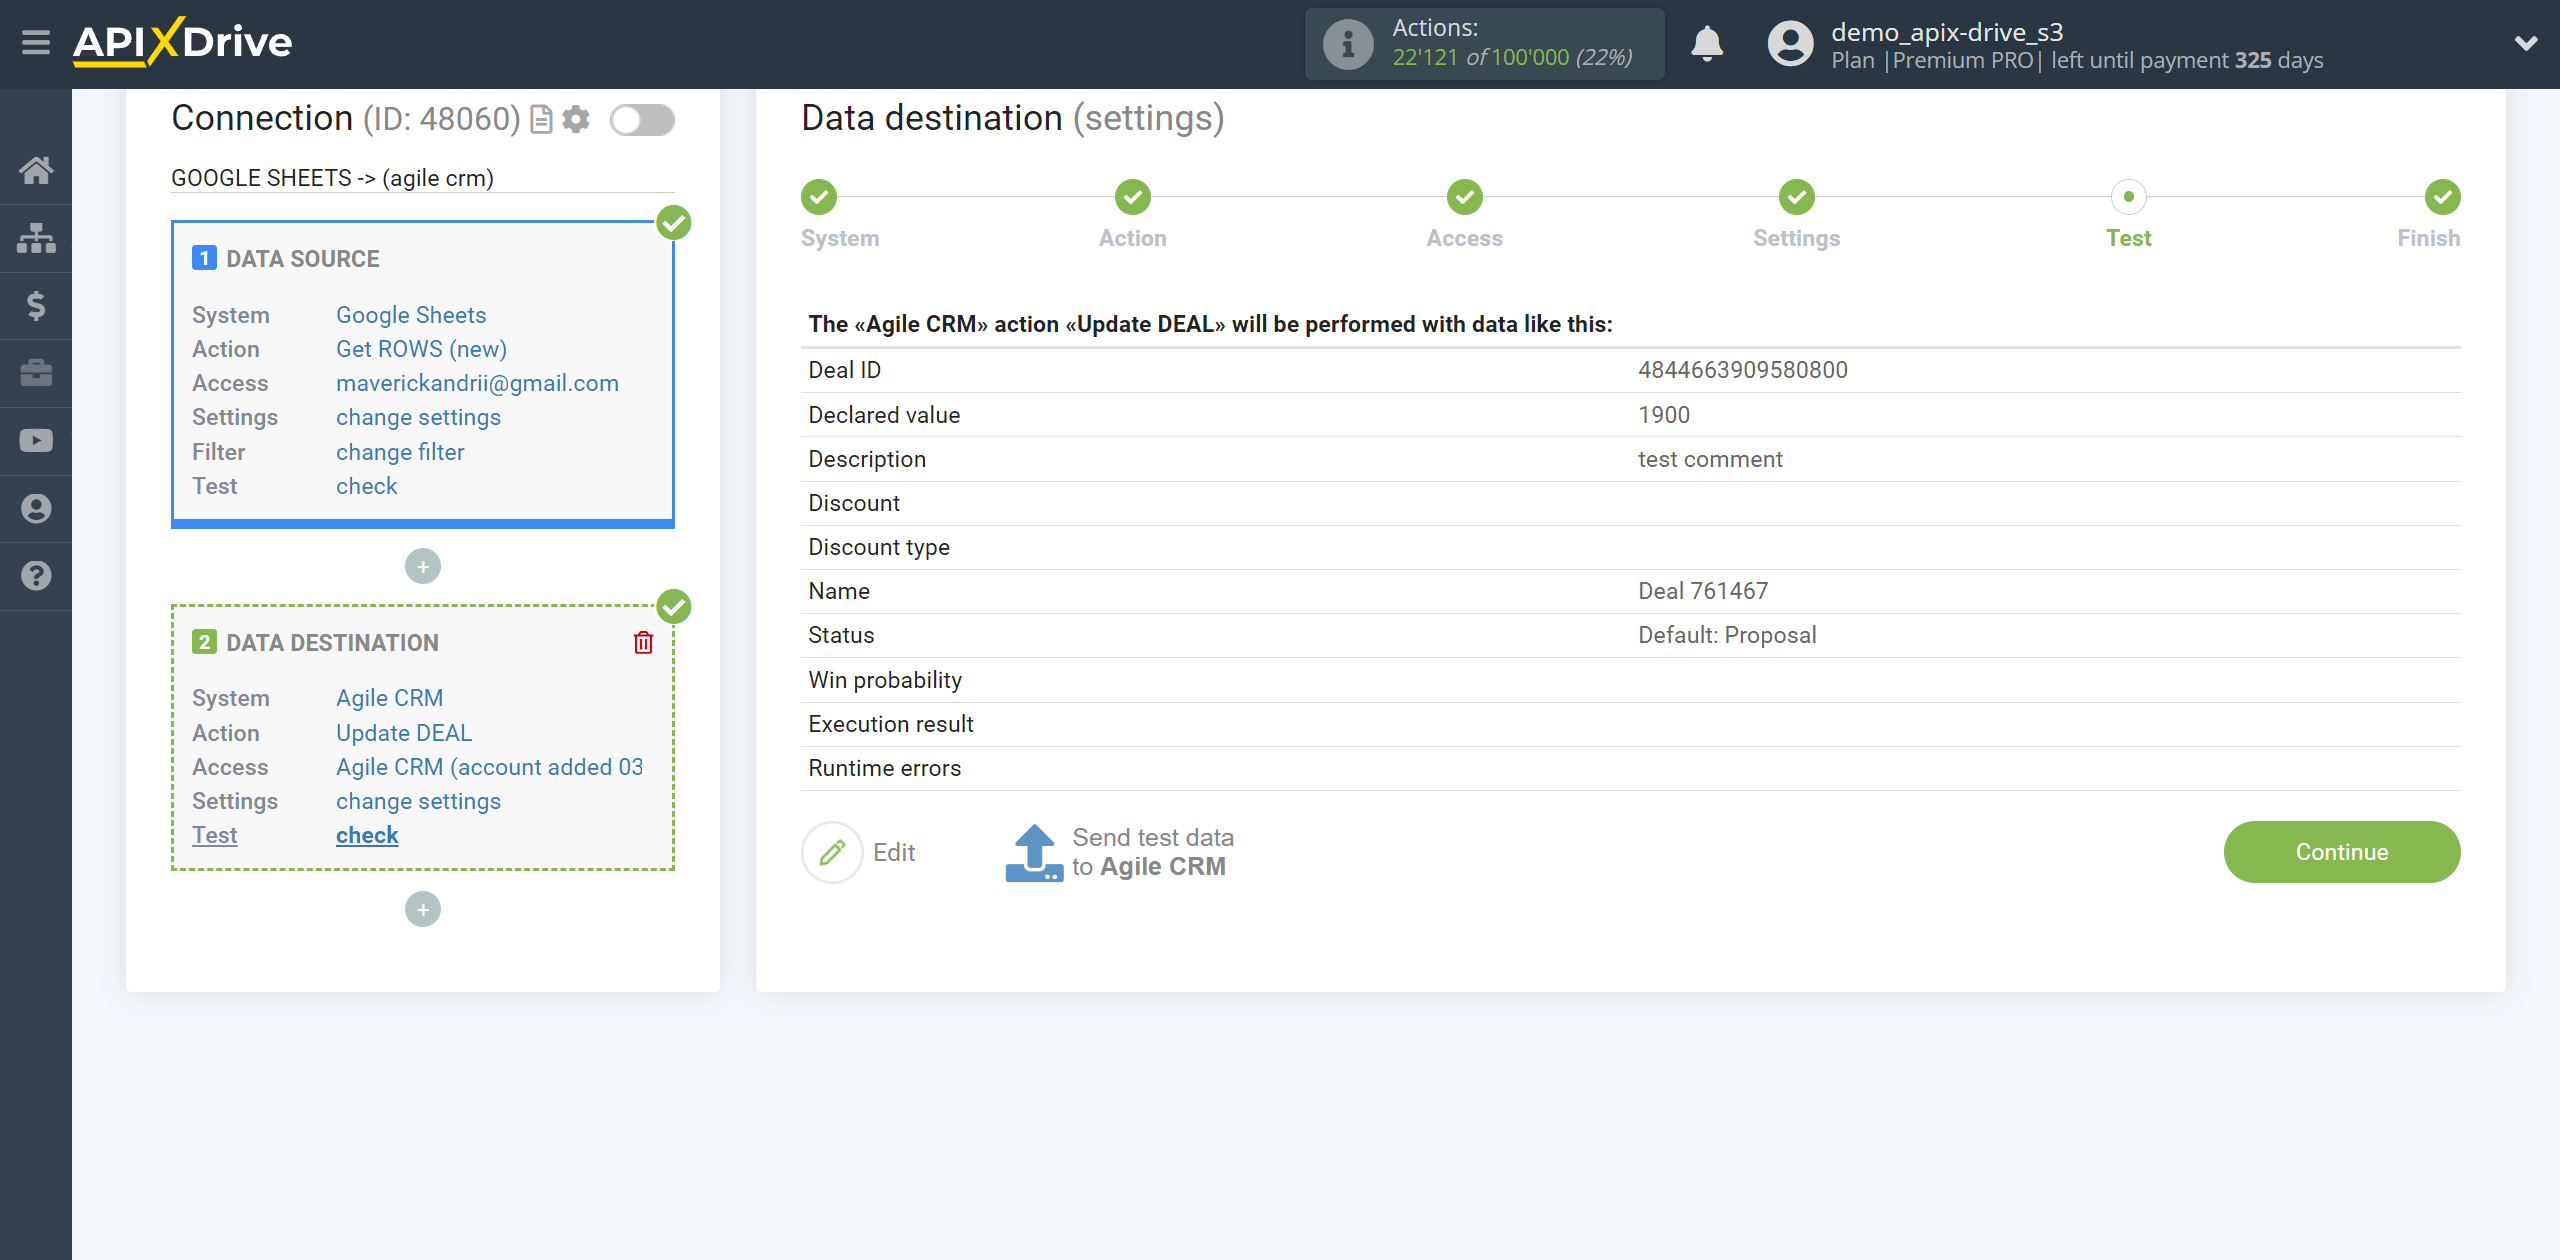Open the connections sitemap icon
Screen dimensions: 2560x1260
point(36,238)
